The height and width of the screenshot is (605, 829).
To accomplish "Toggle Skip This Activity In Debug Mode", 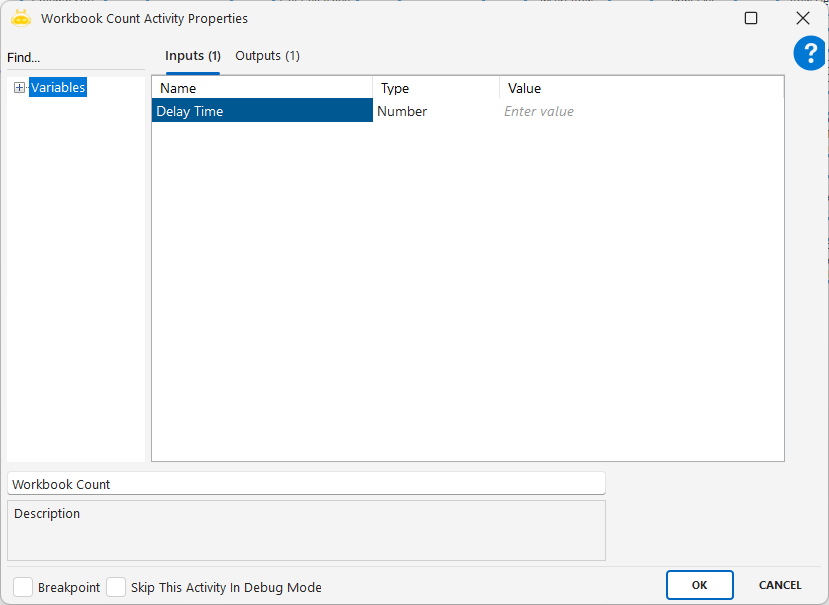I will 116,587.
